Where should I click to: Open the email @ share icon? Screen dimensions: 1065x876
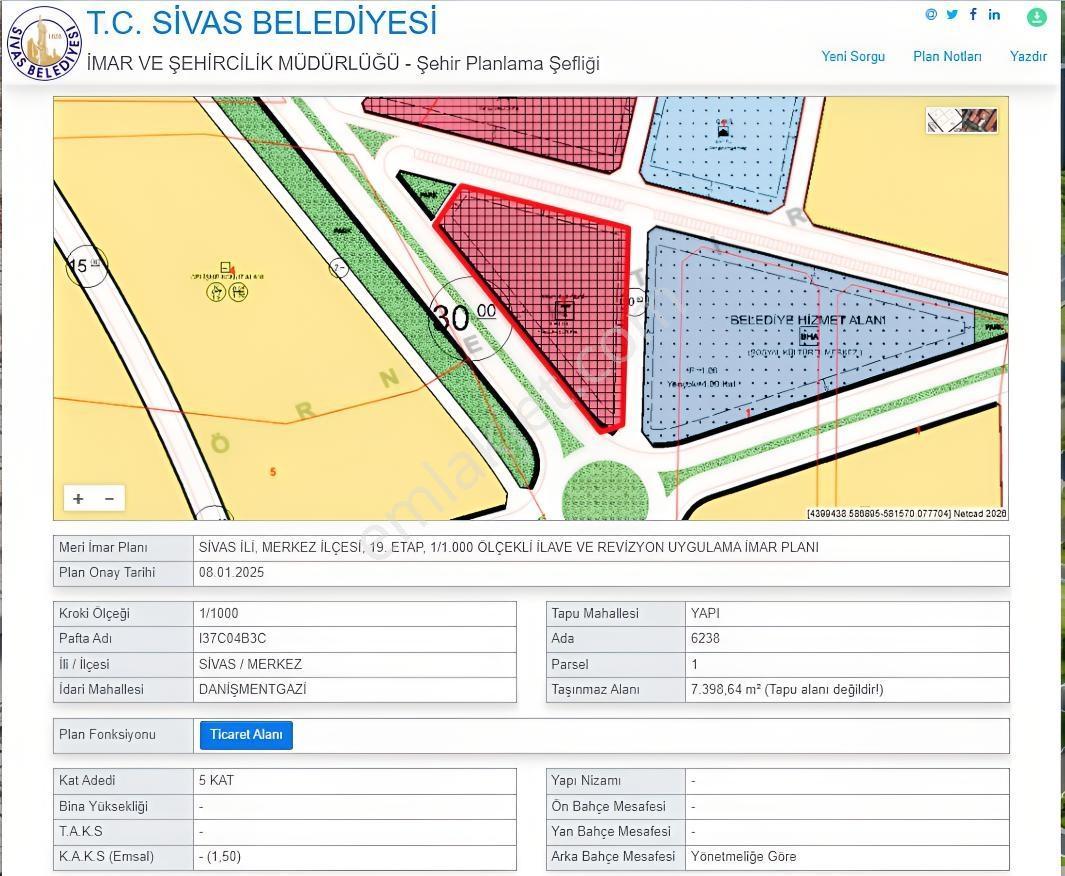(931, 14)
